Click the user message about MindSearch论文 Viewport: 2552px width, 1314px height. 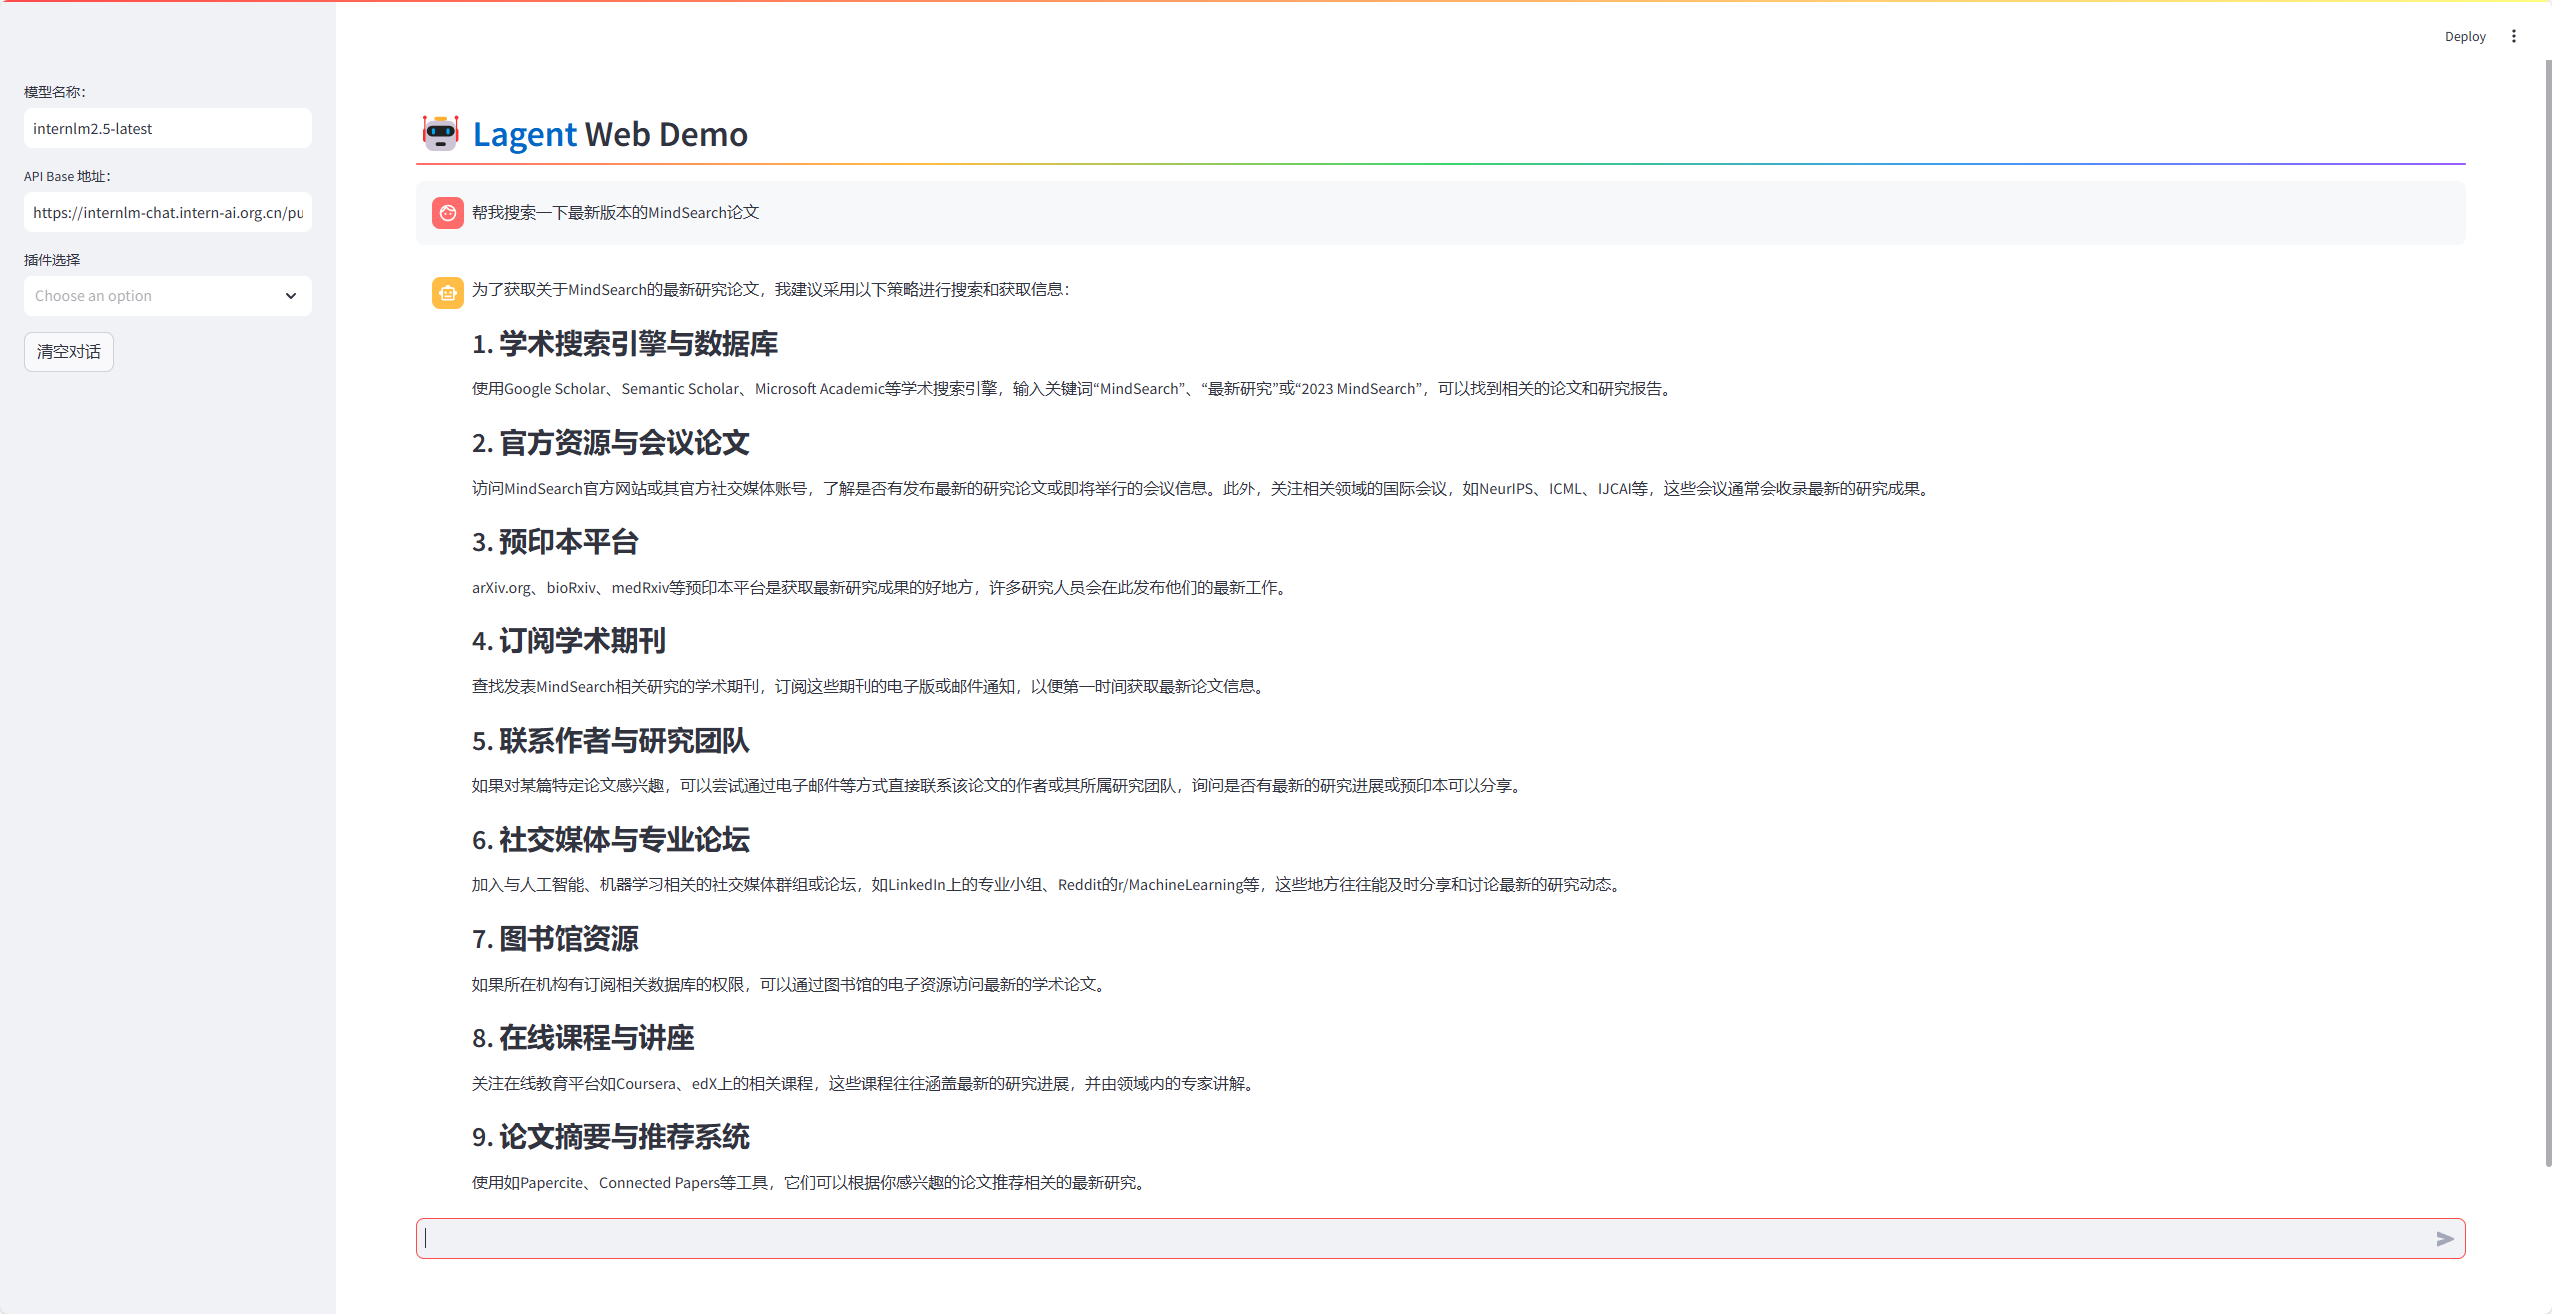(615, 213)
